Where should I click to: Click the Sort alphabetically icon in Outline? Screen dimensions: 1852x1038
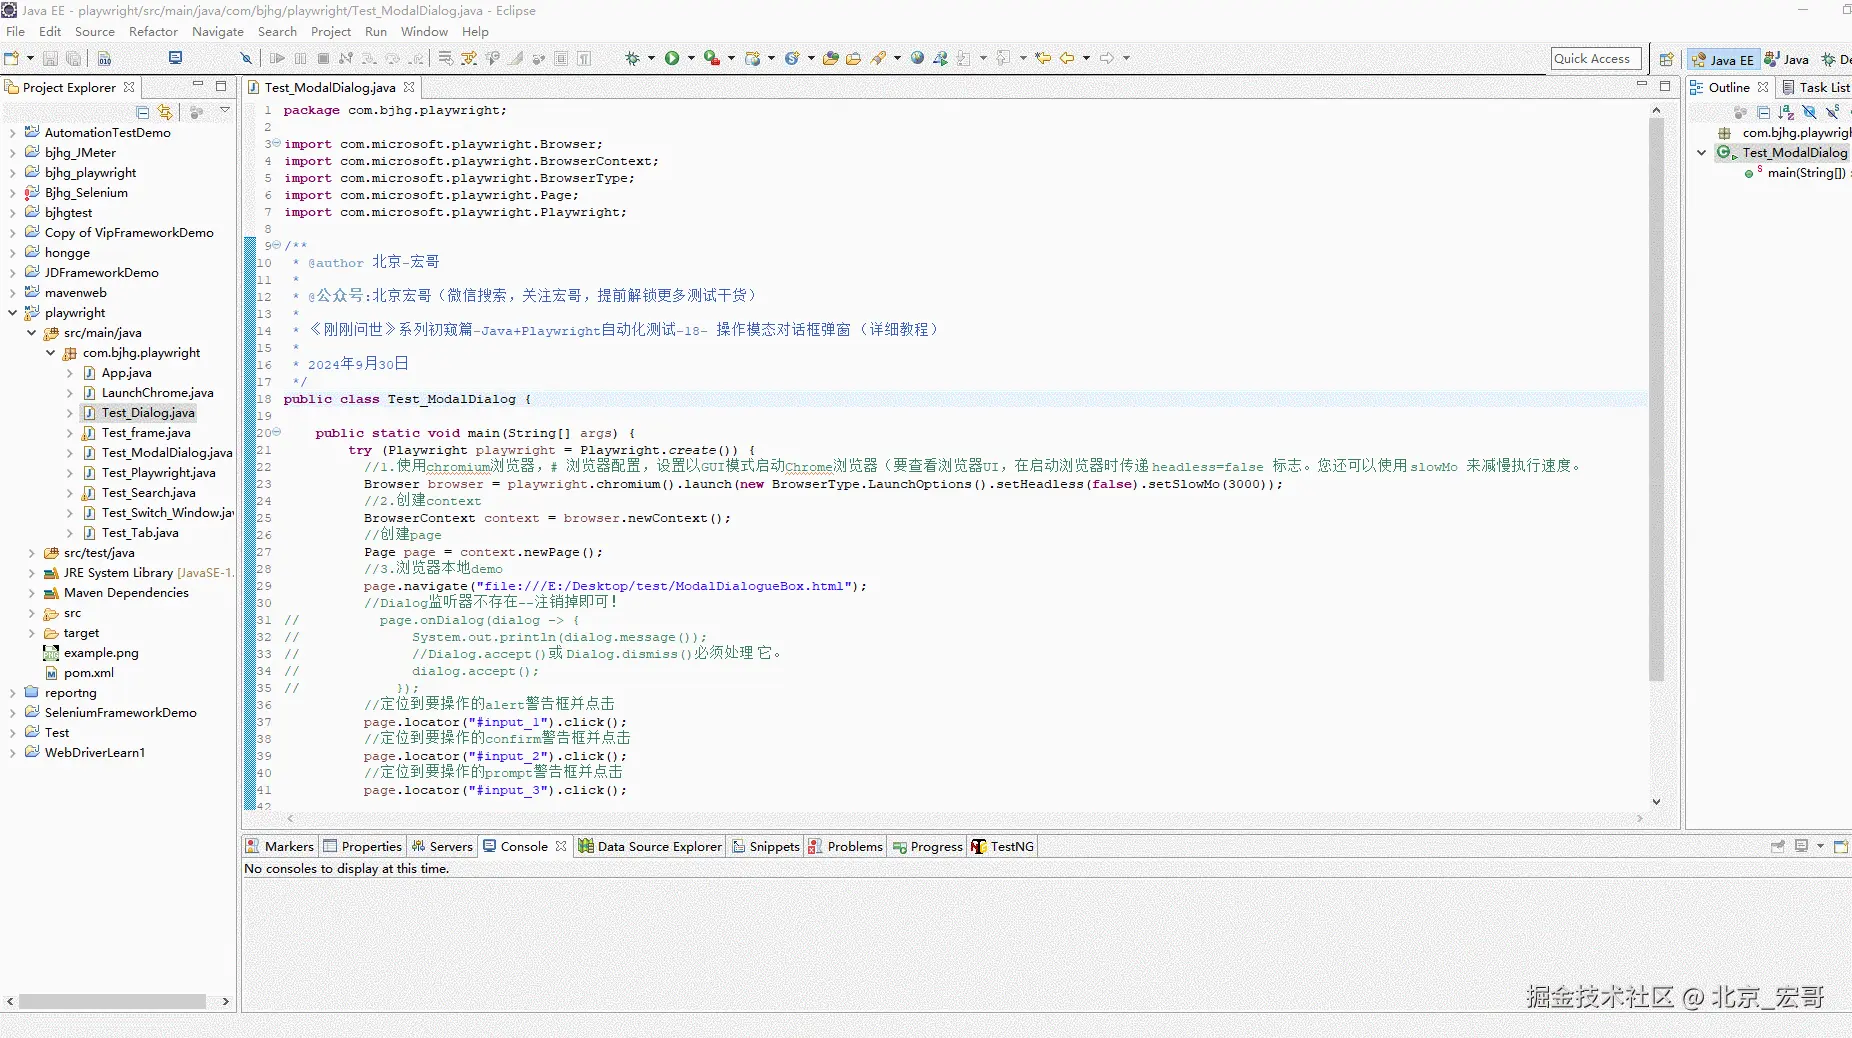click(x=1786, y=112)
